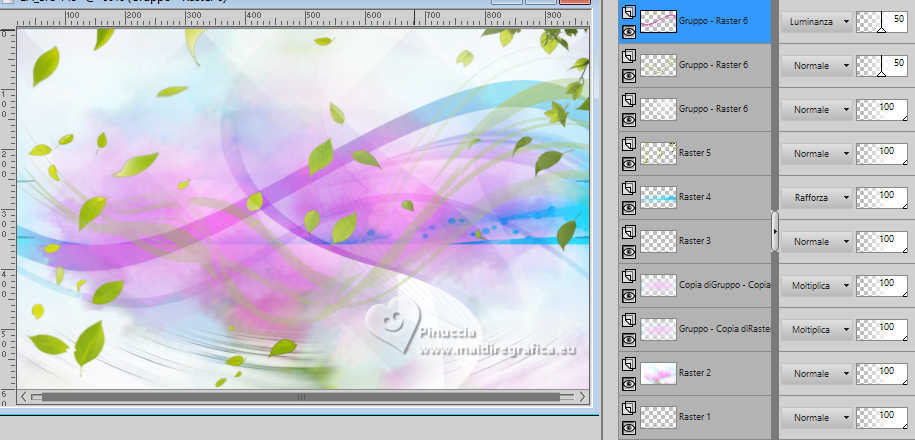Open the Rafforza blend mode dropdown of Raster 4
Screen dimensions: 915x440
pos(817,197)
